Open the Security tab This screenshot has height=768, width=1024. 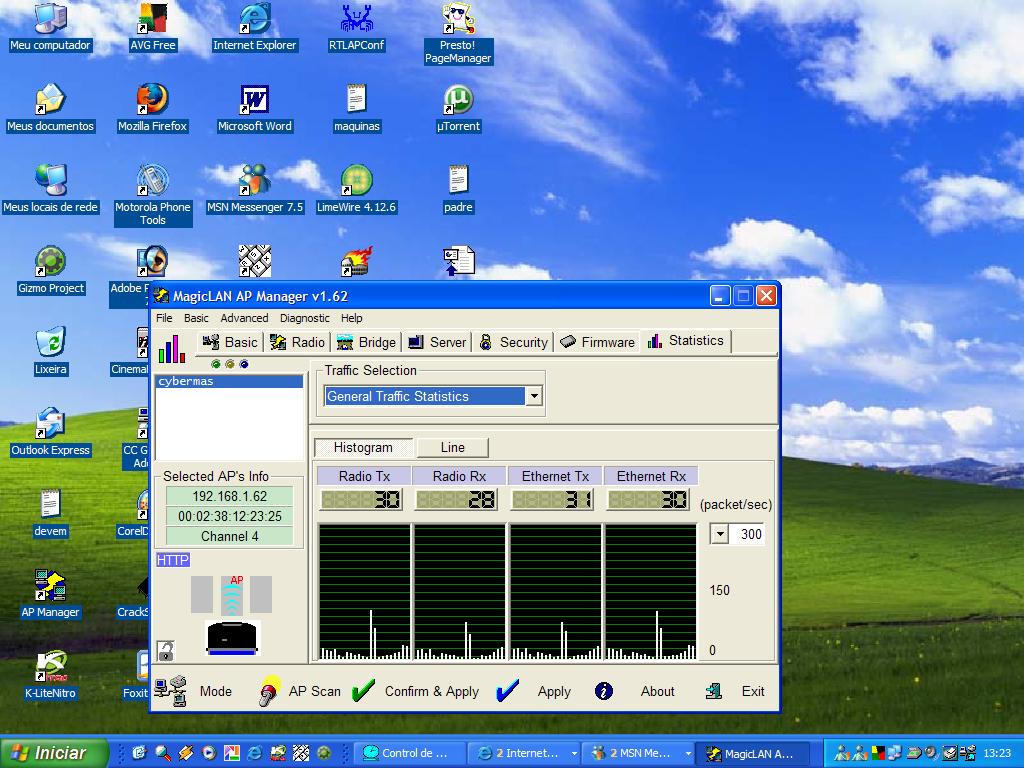[x=513, y=342]
